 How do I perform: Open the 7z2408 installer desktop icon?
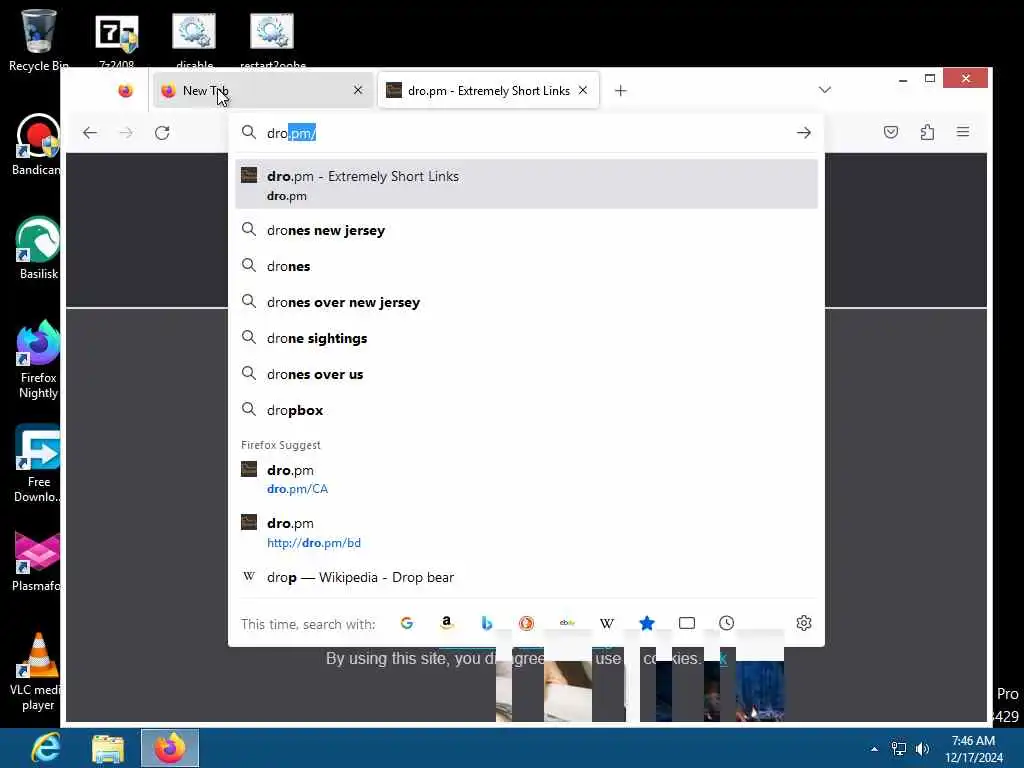pos(116,39)
